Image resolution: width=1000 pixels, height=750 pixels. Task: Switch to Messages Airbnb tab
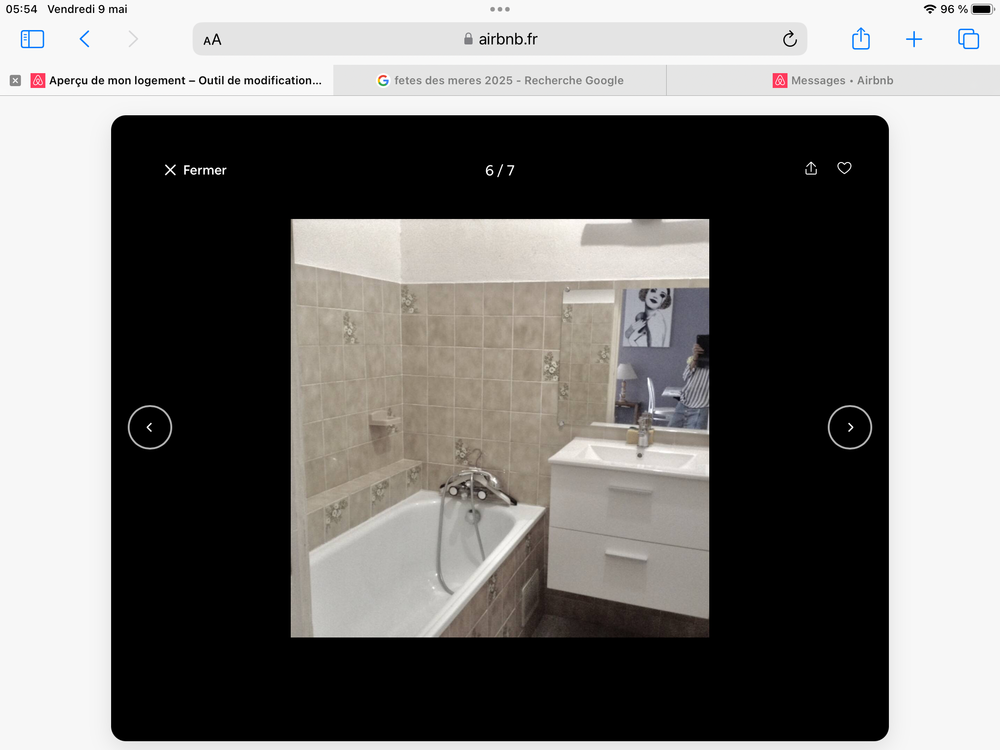[x=833, y=80]
